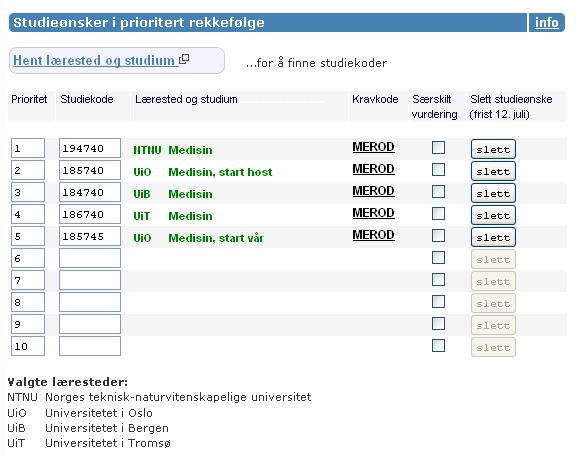Select the empty studiekode field for priority 6
Viewport: 580px width, 456px height.
point(90,258)
